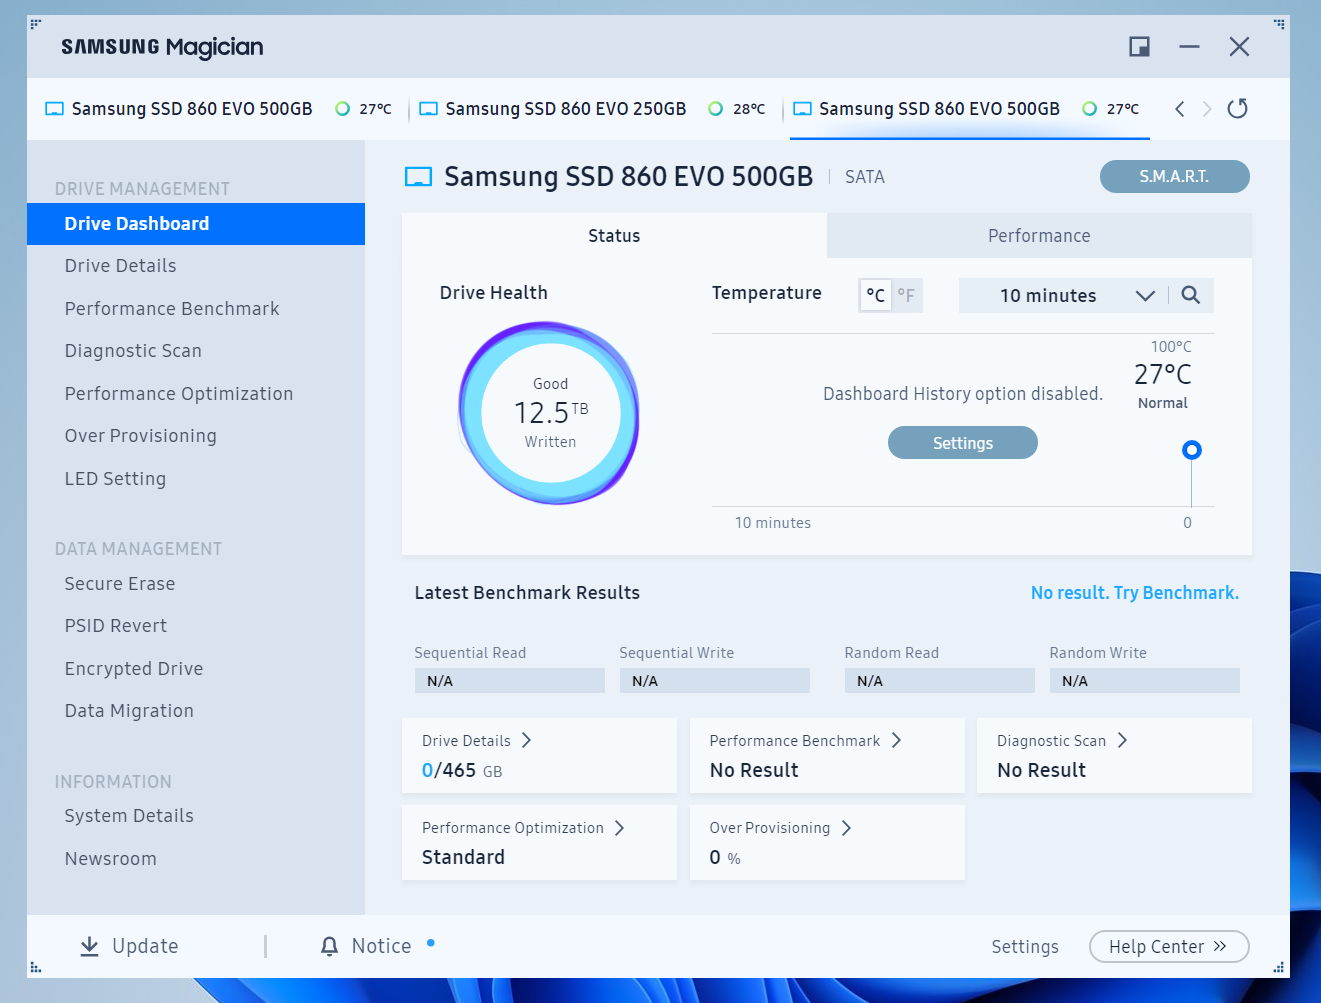Viewport: 1321px width, 1003px height.
Task: Click No result. Try Benchmark link
Action: pyautogui.click(x=1135, y=593)
